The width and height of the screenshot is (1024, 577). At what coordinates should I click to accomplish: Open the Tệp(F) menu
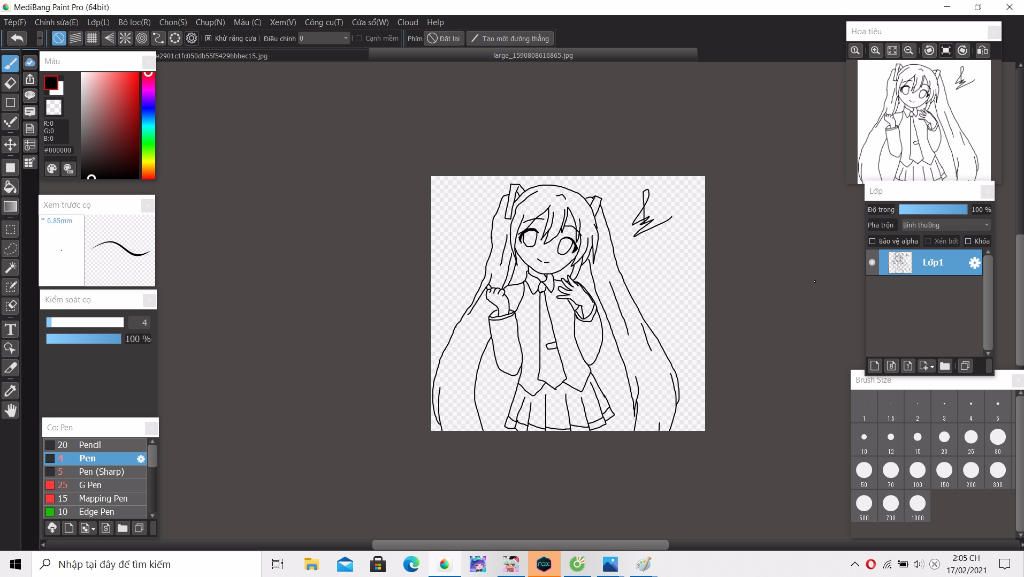15,22
